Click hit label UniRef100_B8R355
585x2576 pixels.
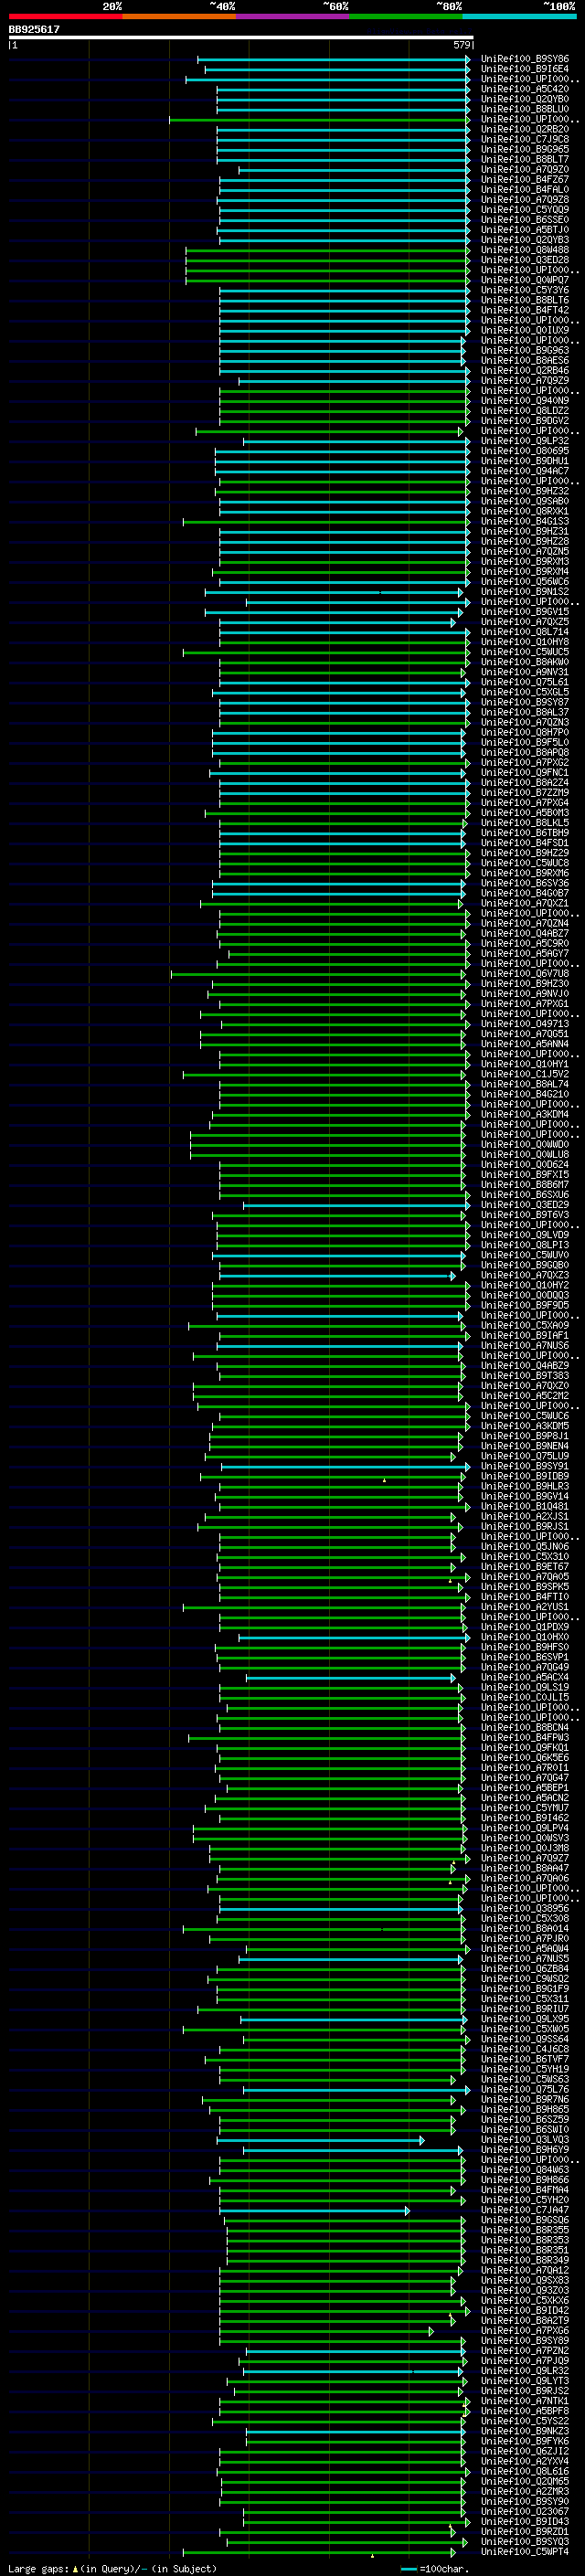524,2231
